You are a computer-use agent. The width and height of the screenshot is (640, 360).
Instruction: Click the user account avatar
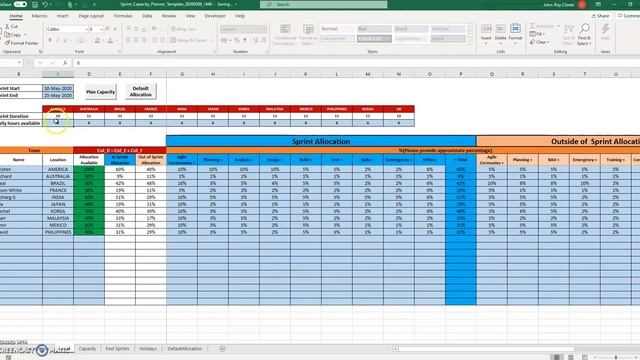click(x=582, y=4)
